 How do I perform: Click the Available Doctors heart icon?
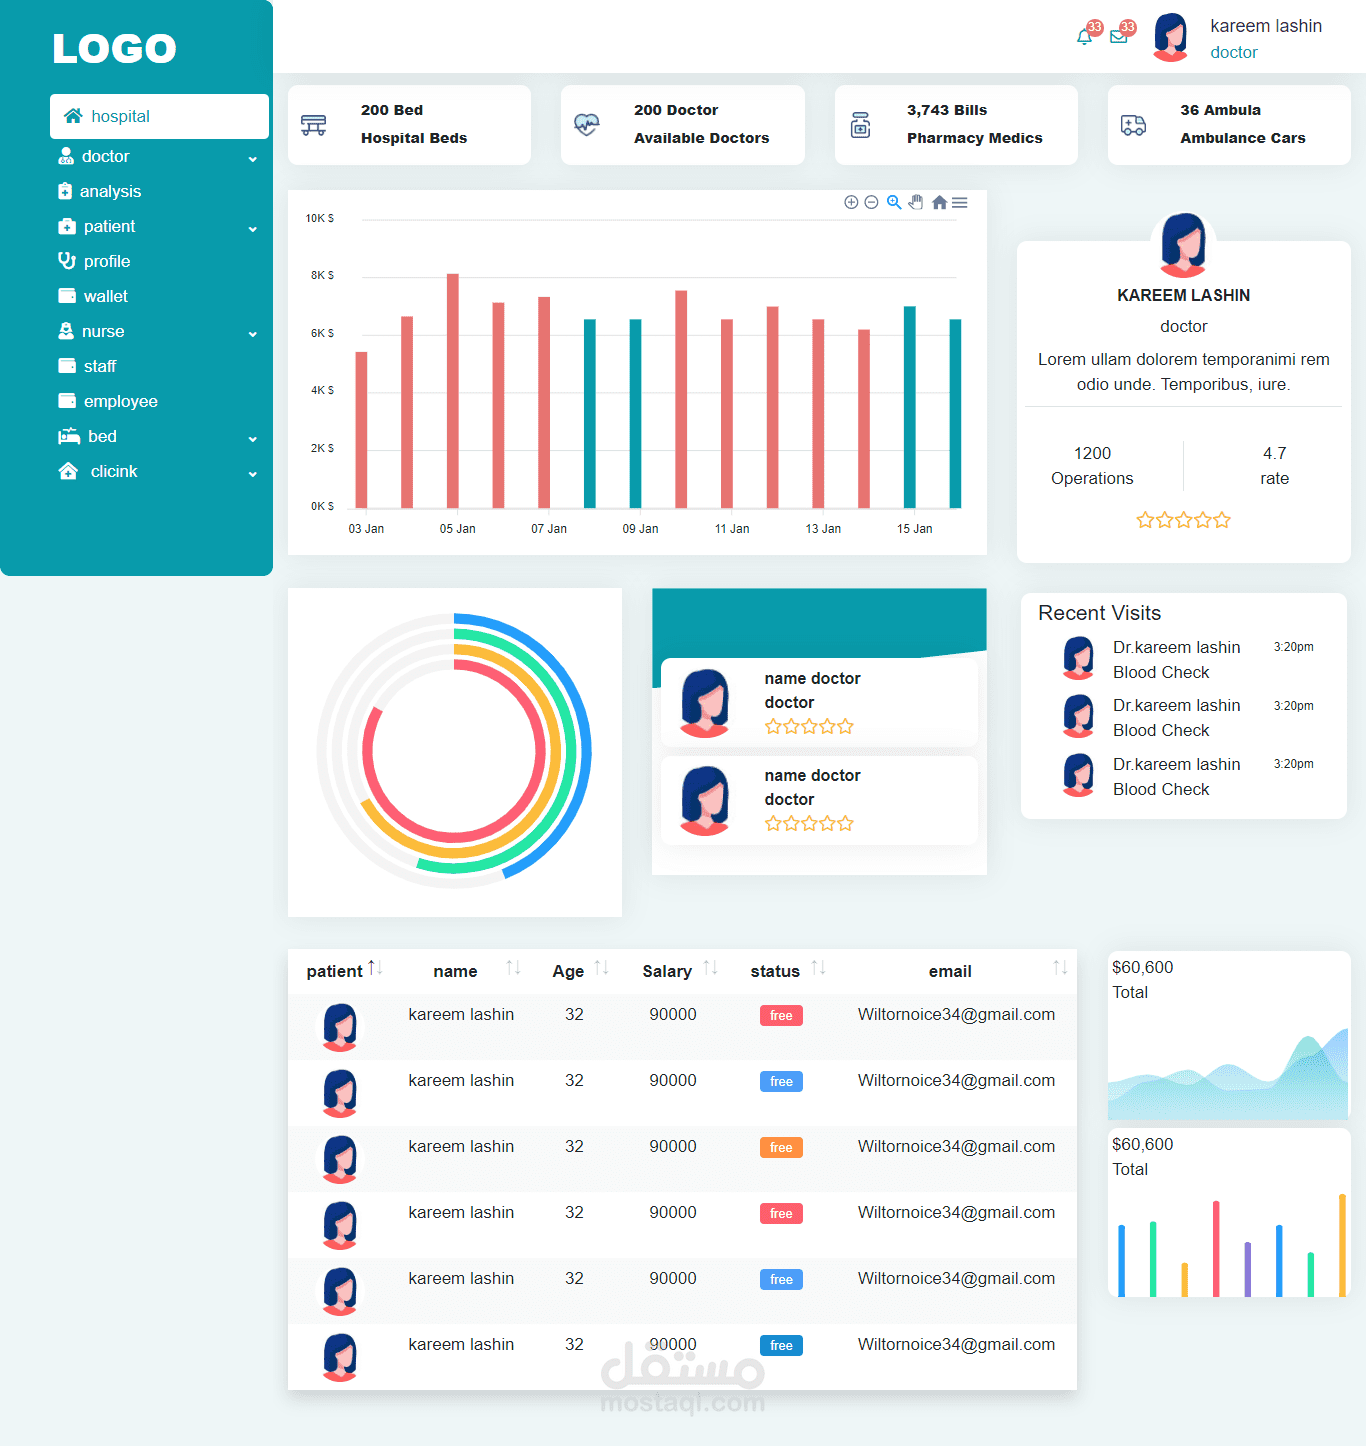pos(587,125)
